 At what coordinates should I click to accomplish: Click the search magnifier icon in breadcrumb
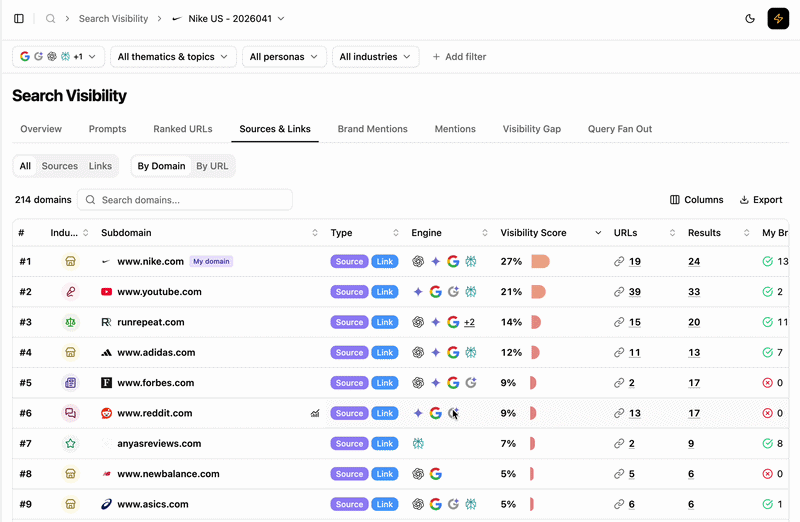[50, 19]
